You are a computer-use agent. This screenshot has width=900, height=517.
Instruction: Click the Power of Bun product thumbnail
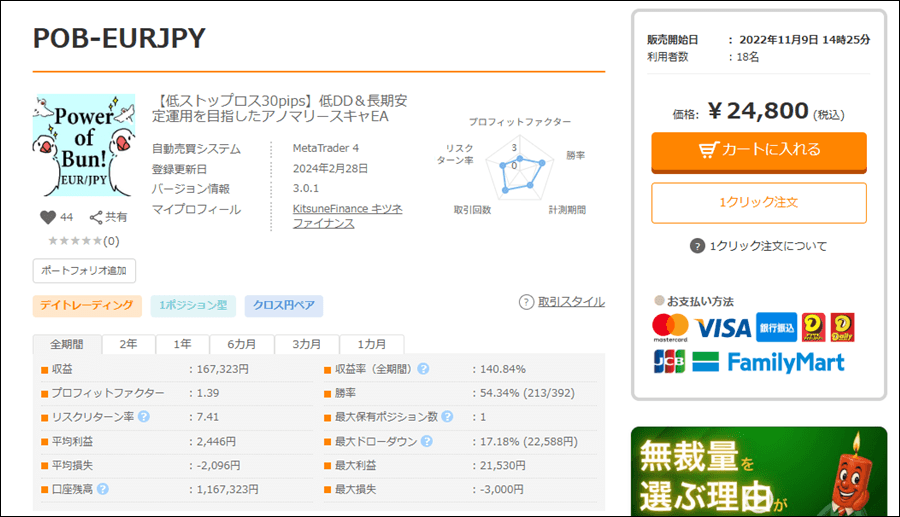(x=83, y=146)
